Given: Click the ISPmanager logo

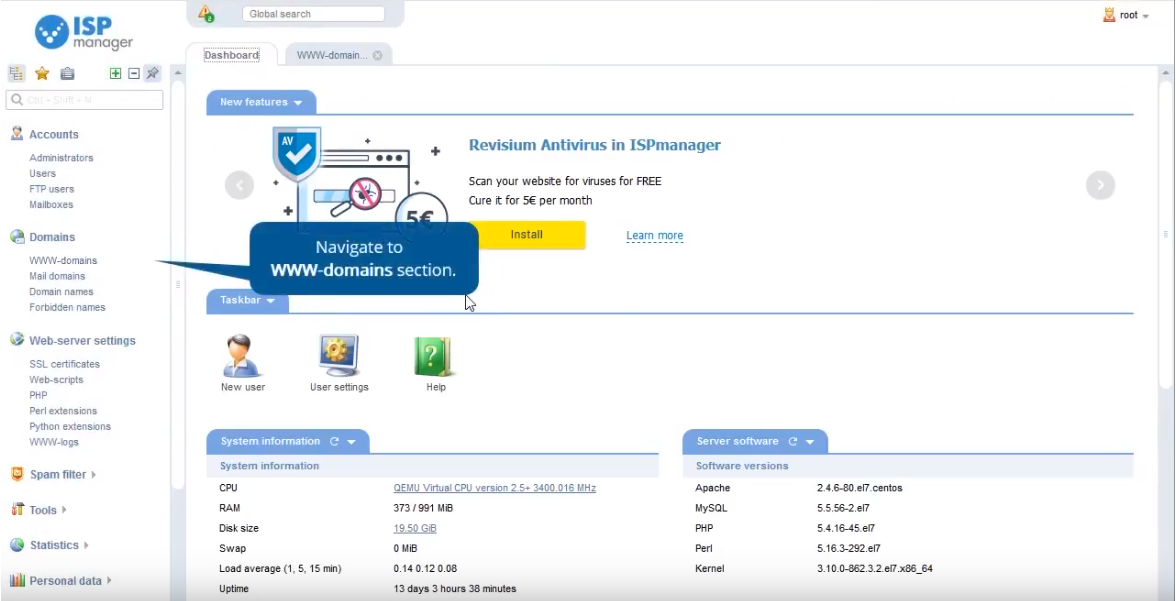Looking at the screenshot, I should click(84, 32).
